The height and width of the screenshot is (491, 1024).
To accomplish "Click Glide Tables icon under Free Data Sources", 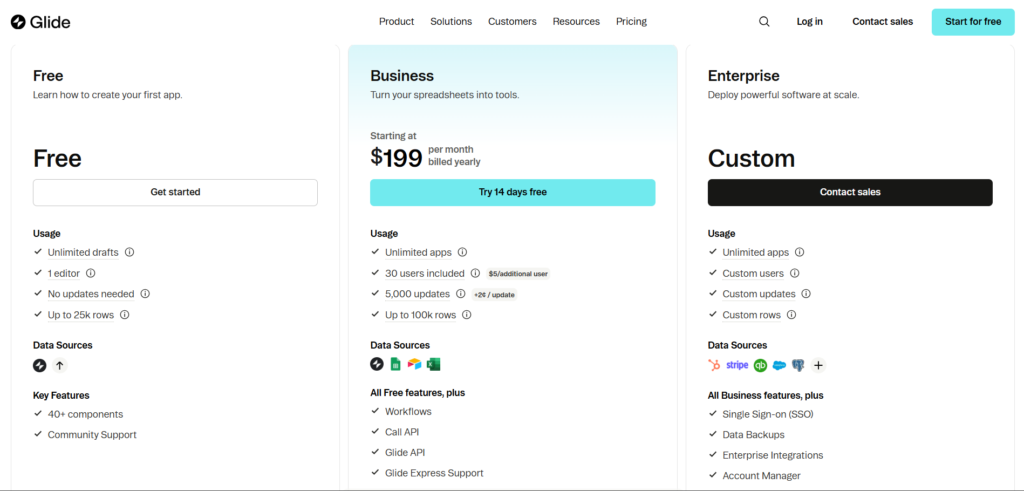I will pos(40,366).
